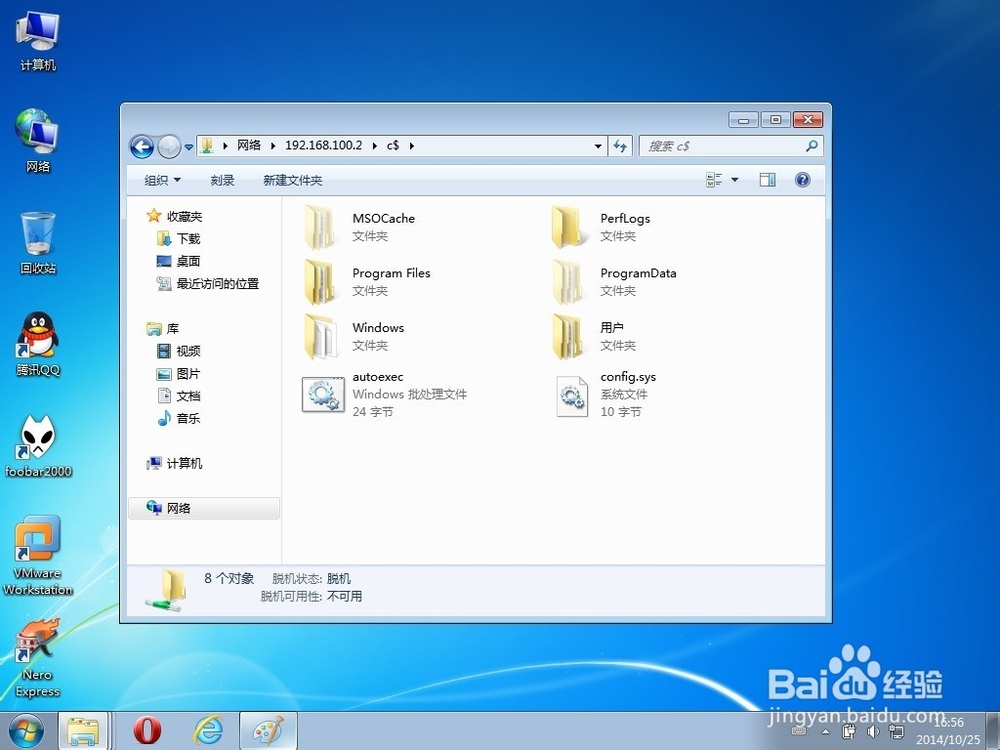Open 下载 in the navigation pane
1000x750 pixels.
click(x=179, y=239)
